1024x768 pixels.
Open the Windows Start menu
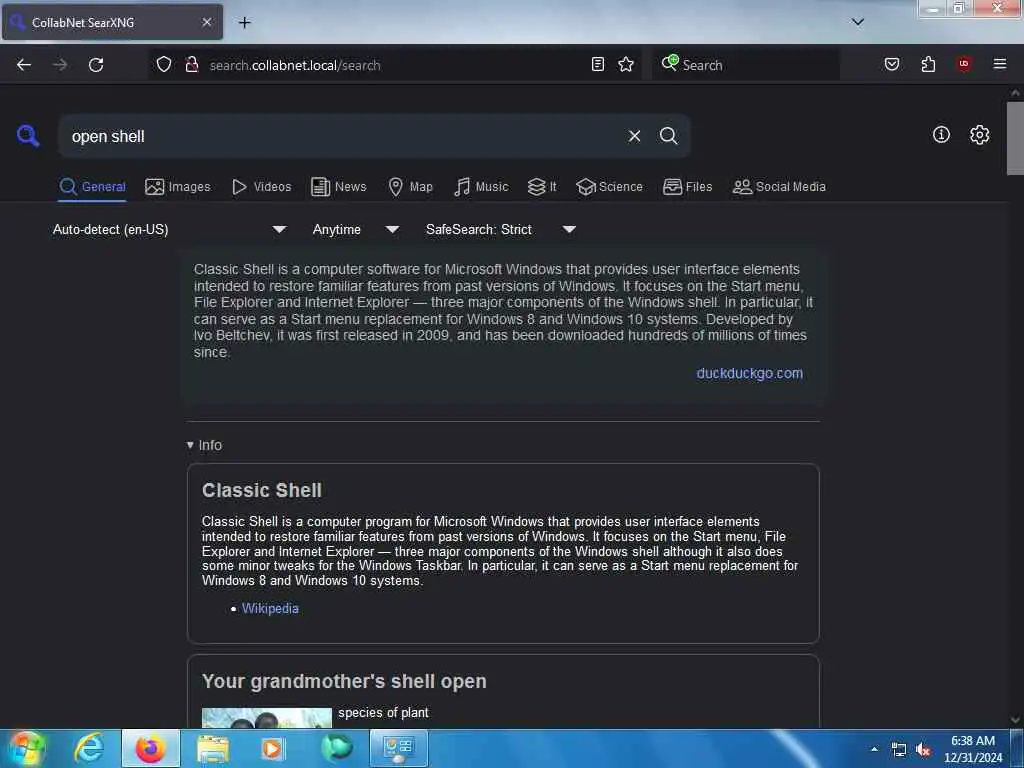[26, 748]
